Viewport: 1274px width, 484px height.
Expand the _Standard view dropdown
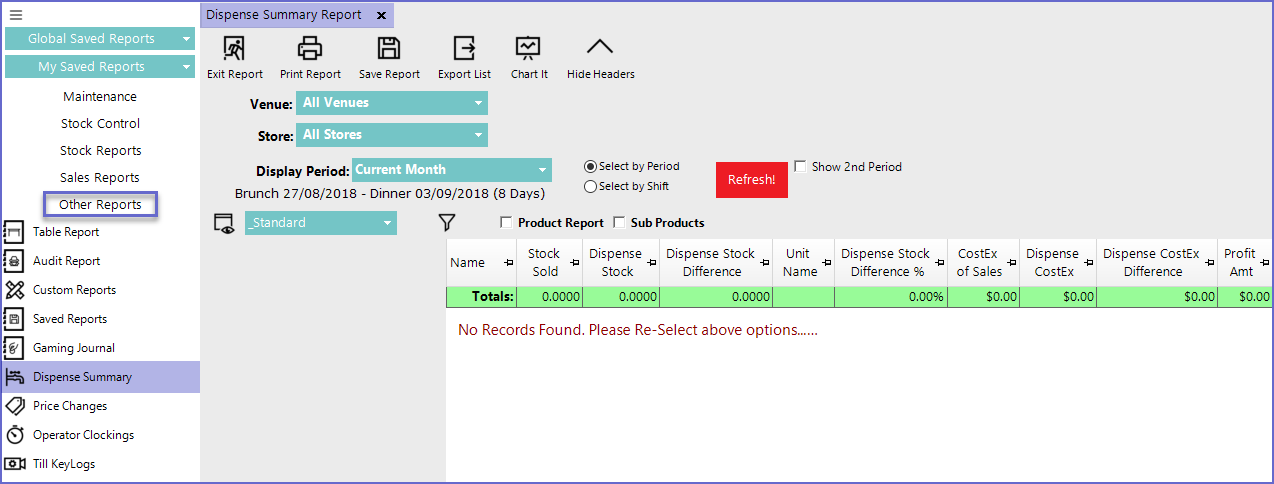pos(320,223)
